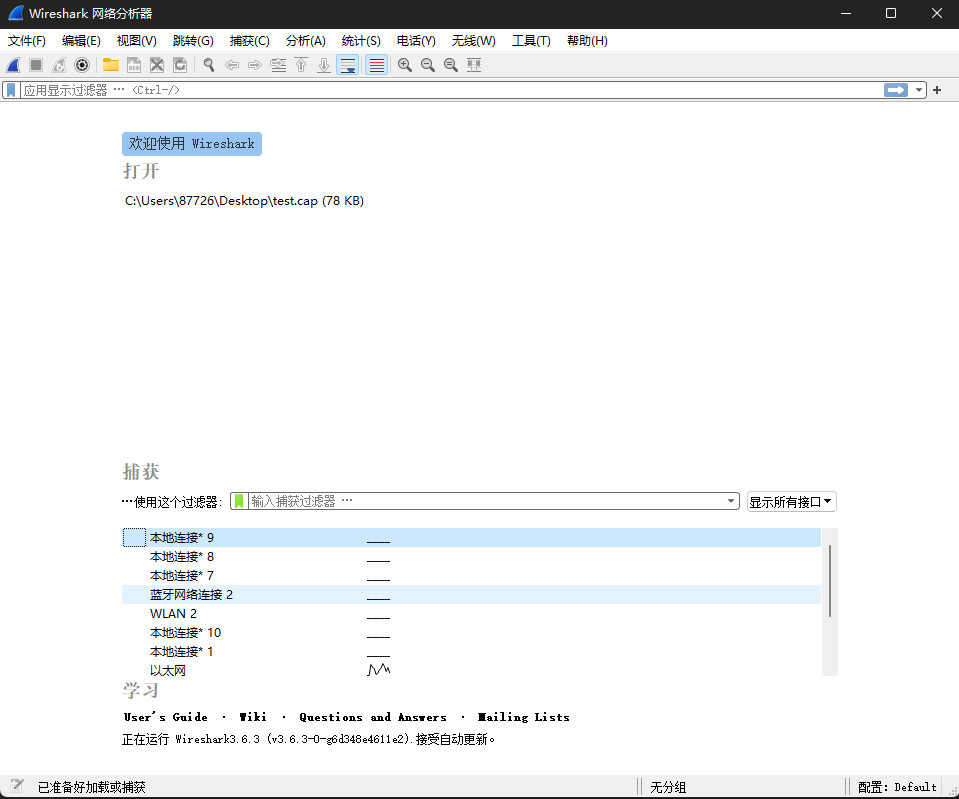Select the 蓝牙网络连接 2 interface
The width and height of the screenshot is (959, 799).
point(471,595)
